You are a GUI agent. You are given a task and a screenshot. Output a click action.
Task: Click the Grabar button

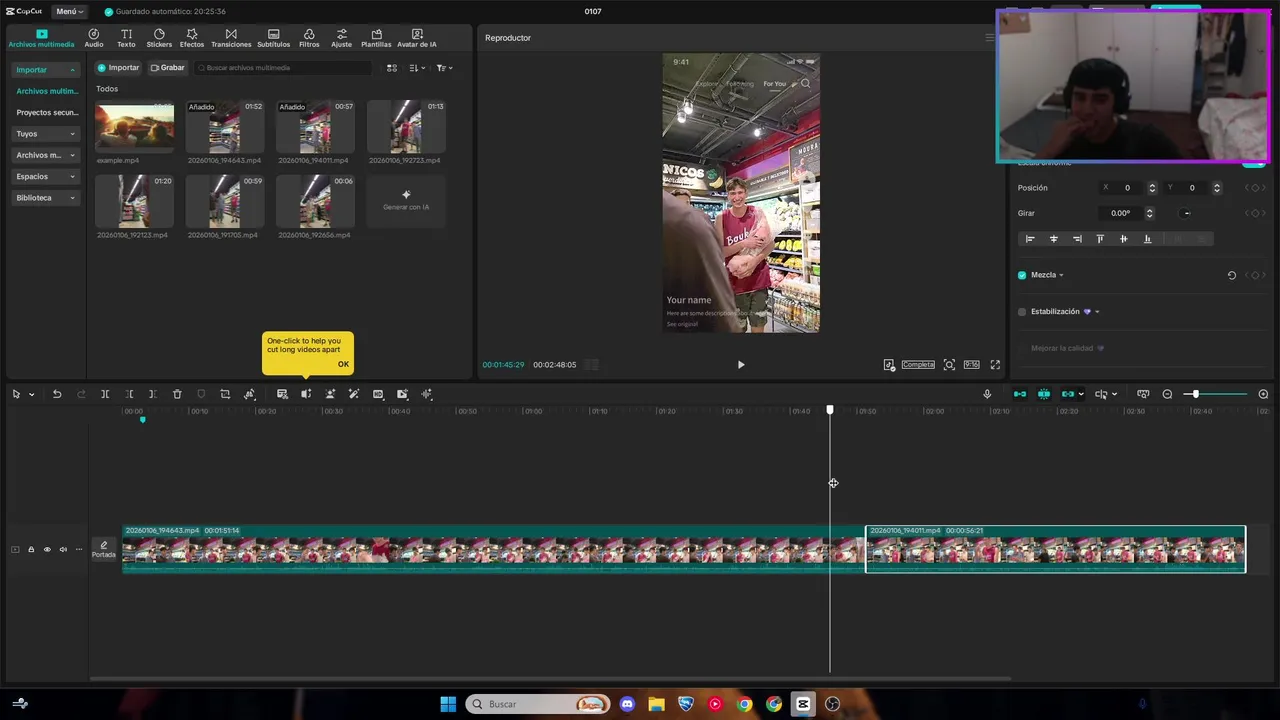coord(168,68)
